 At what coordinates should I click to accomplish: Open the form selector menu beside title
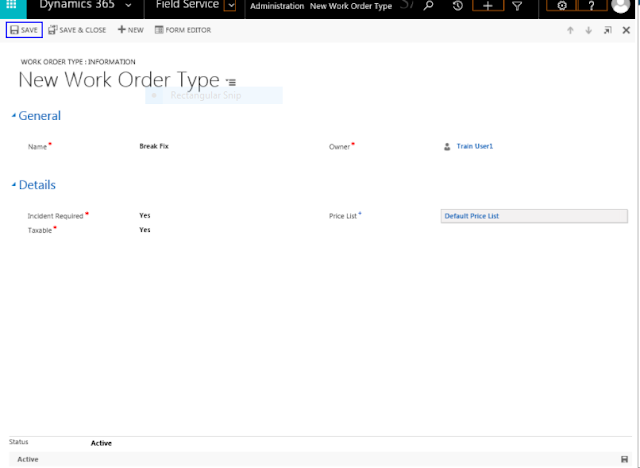pos(231,82)
